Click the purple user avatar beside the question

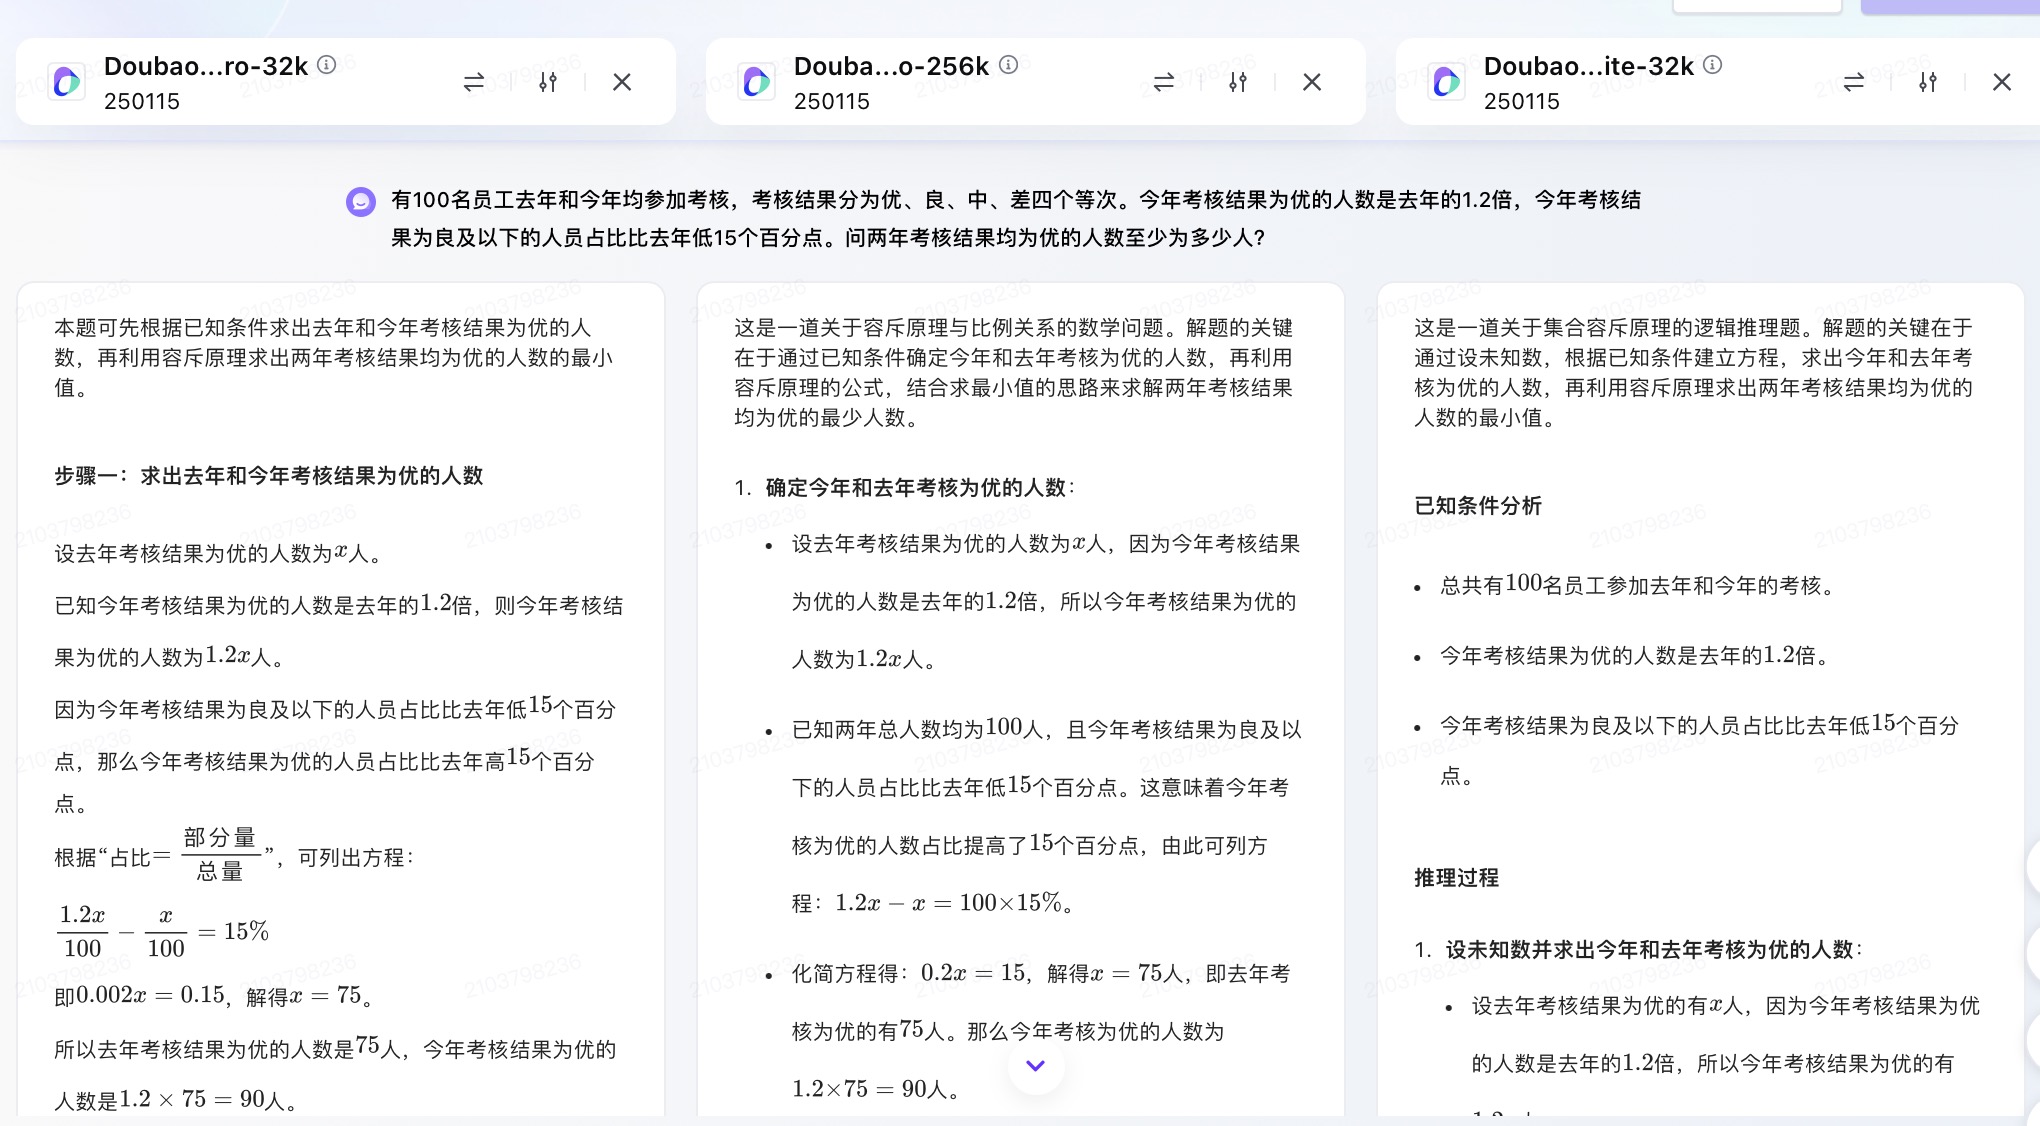pos(361,202)
